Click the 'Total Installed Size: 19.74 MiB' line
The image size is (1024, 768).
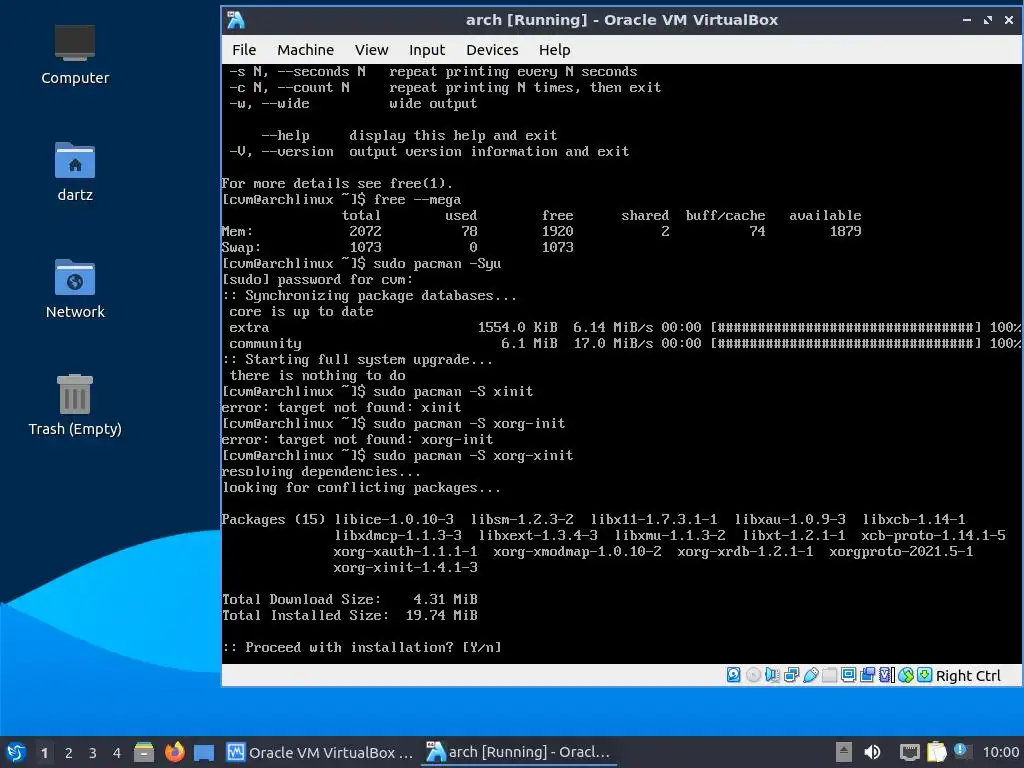click(350, 615)
